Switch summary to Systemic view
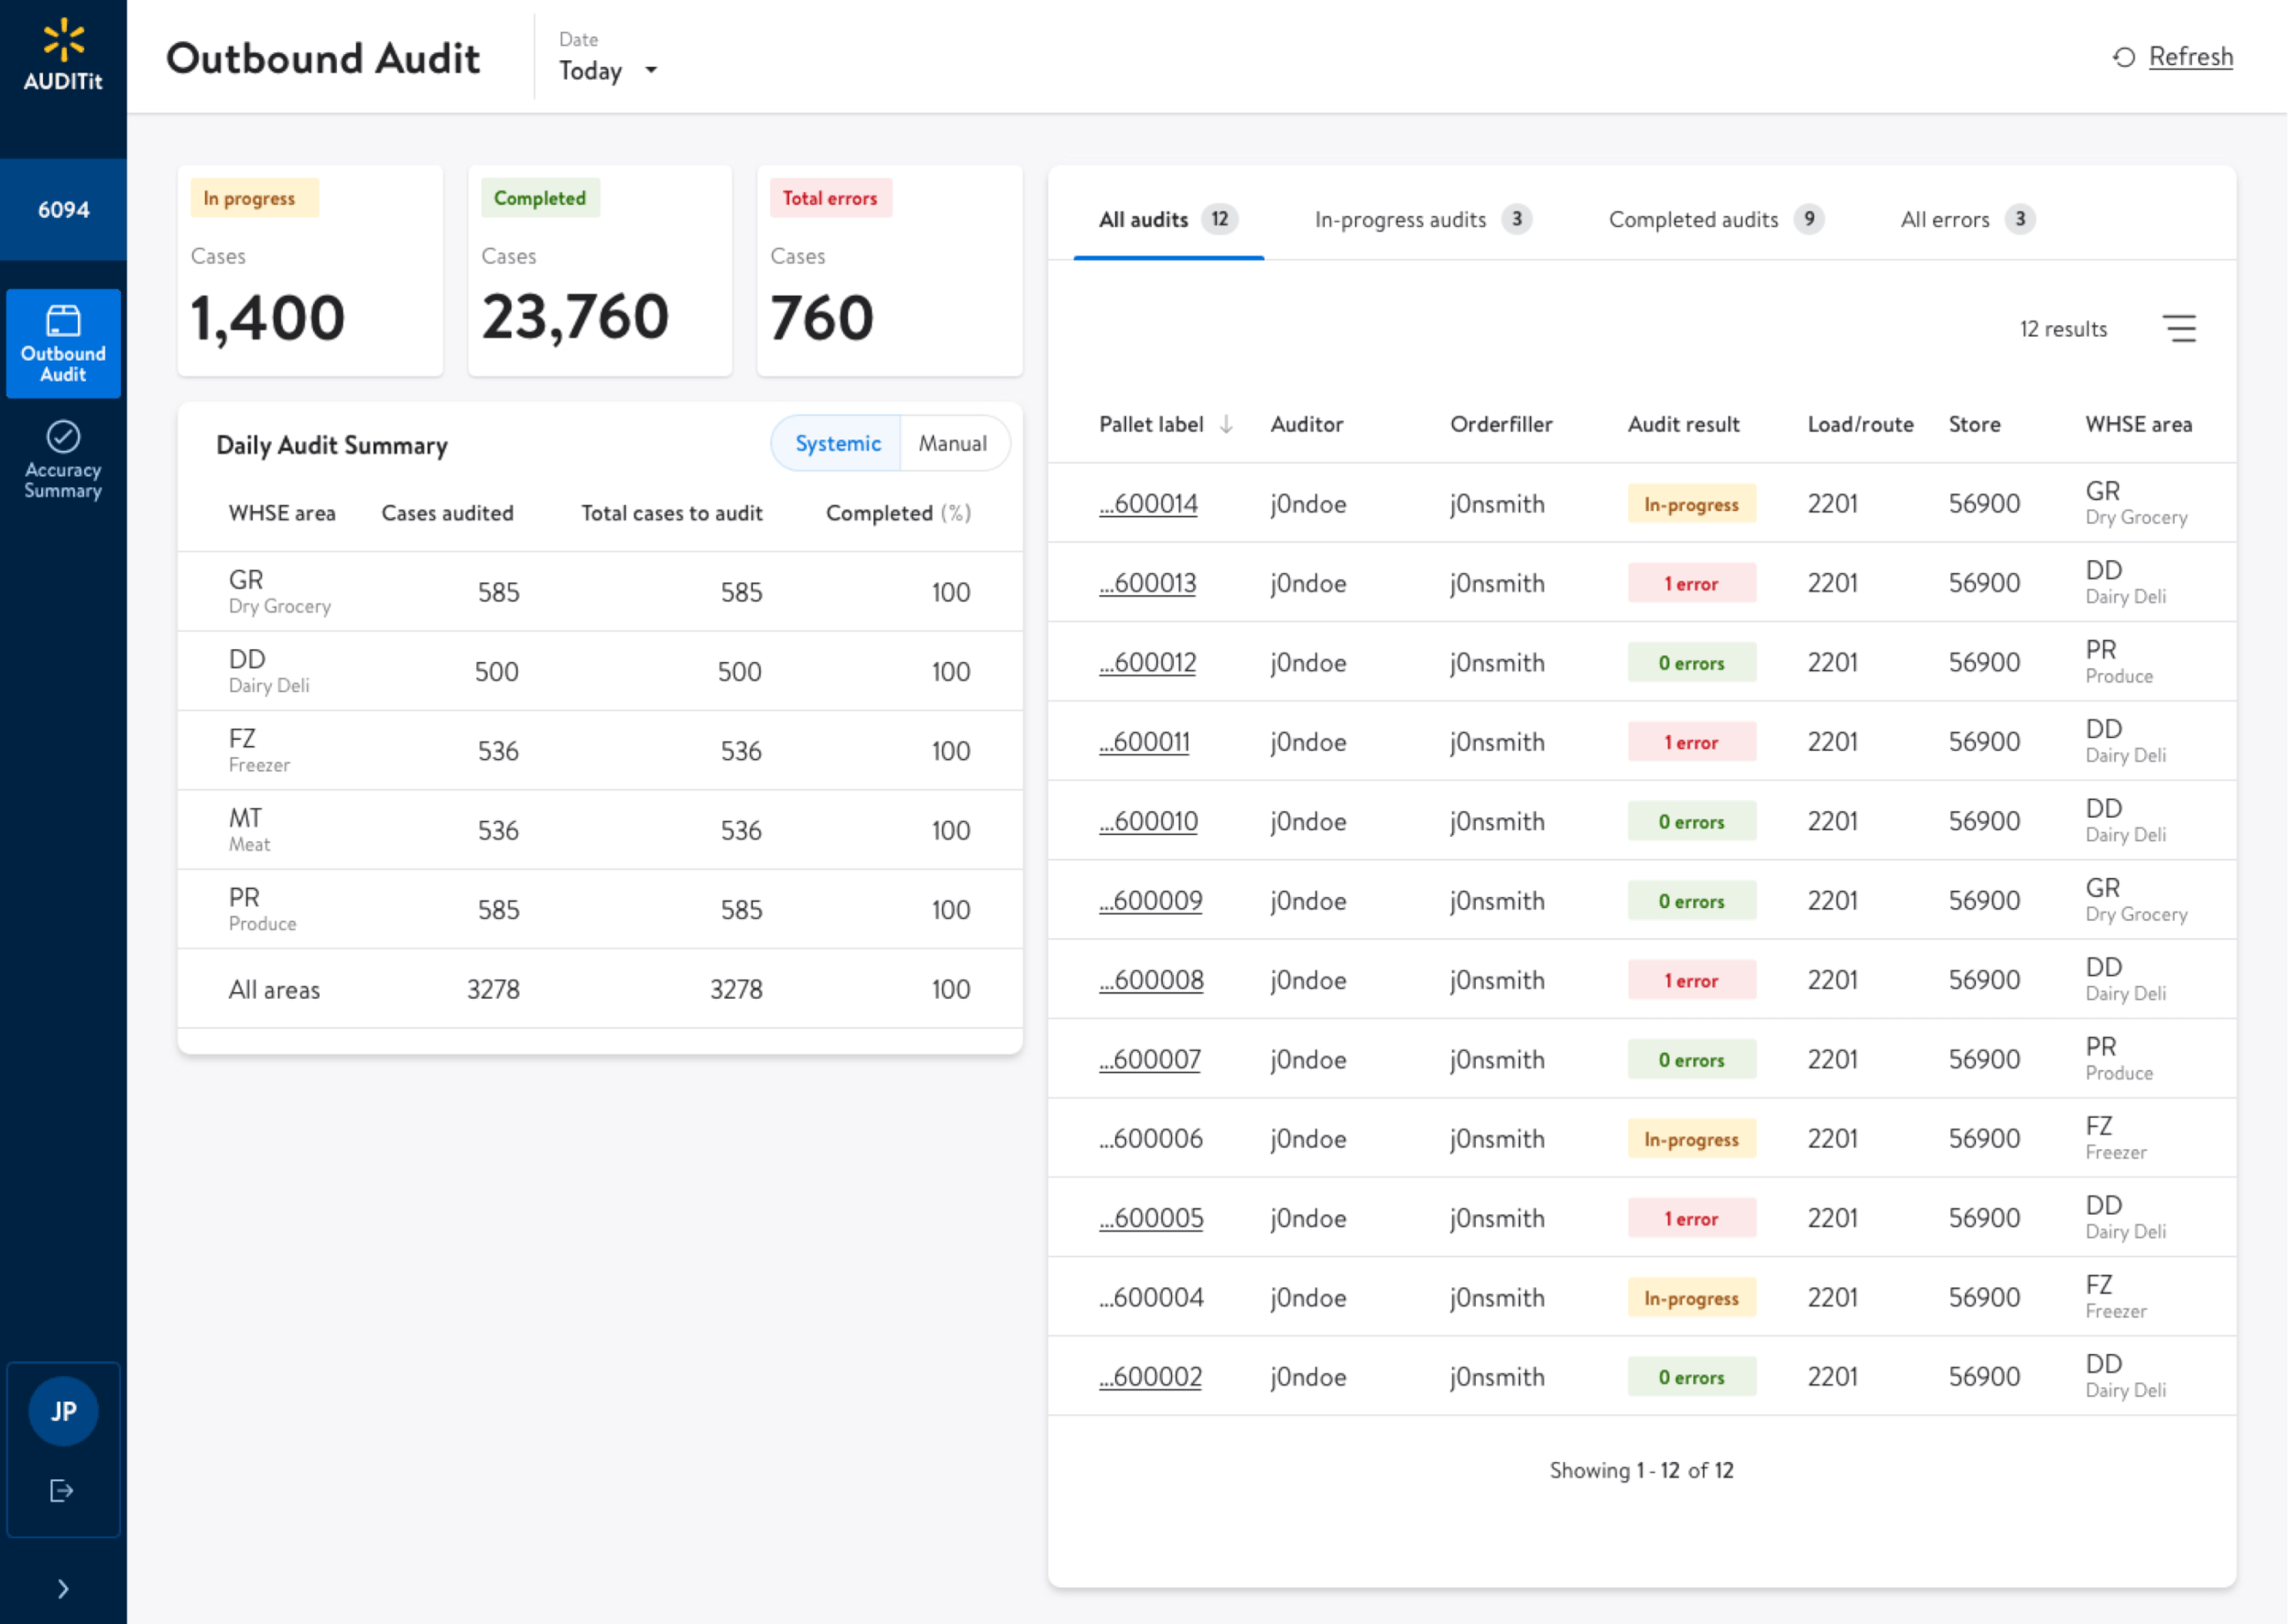This screenshot has width=2289, height=1624. pos(837,443)
